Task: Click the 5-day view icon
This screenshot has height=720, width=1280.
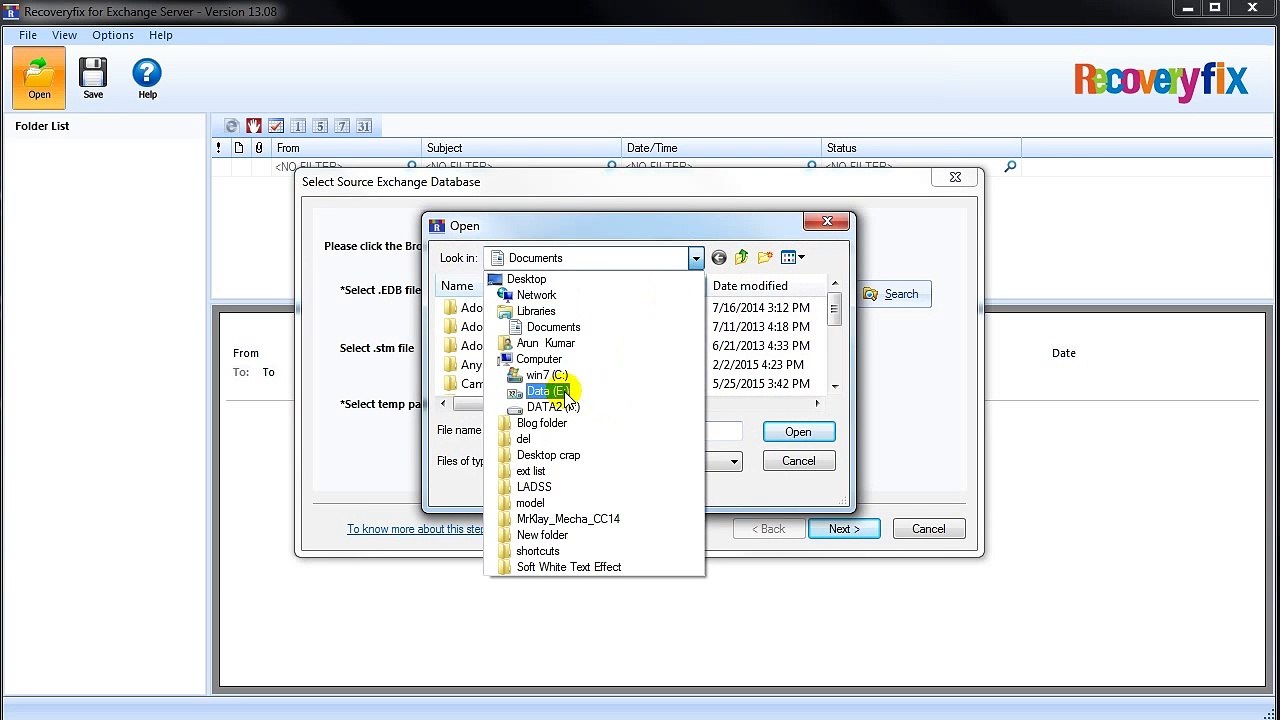Action: pyautogui.click(x=320, y=126)
